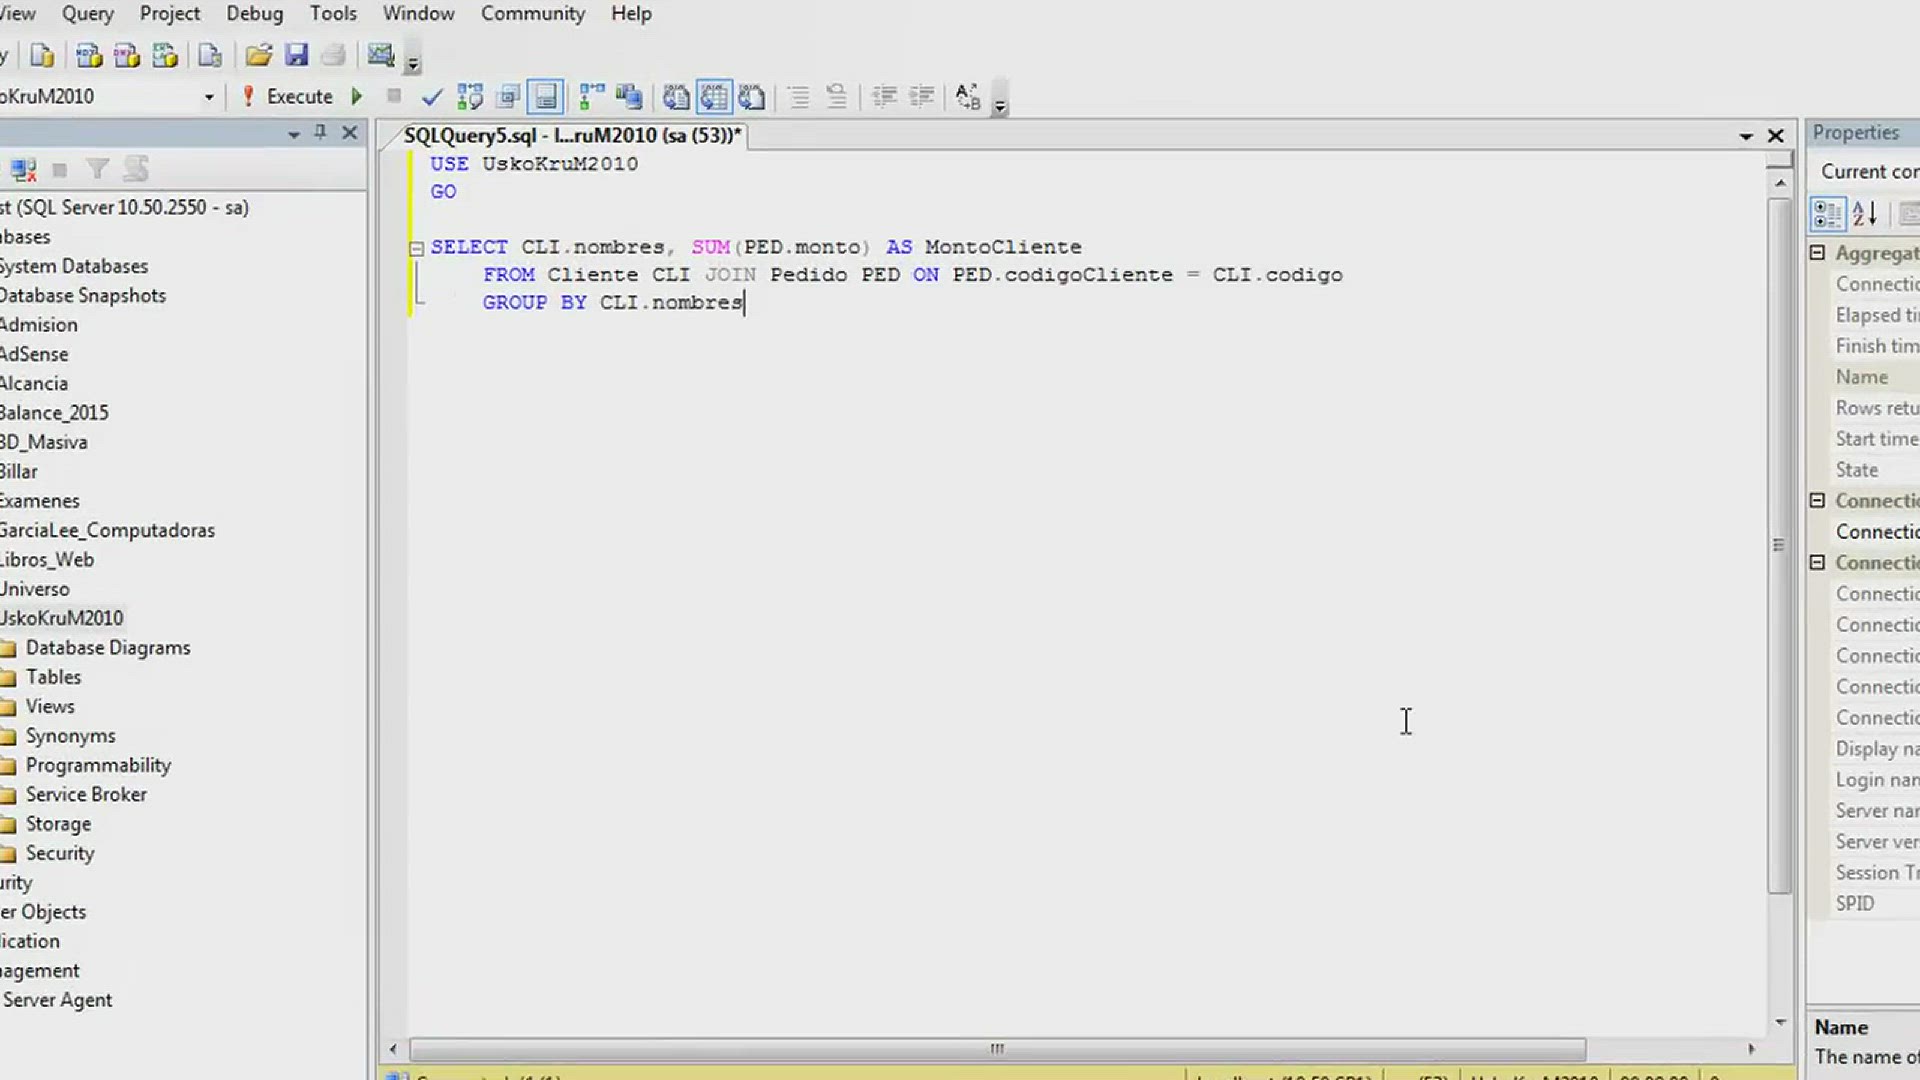Screen dimensions: 1920x1080
Task: Show properties in Categorized view
Action: tap(1828, 214)
